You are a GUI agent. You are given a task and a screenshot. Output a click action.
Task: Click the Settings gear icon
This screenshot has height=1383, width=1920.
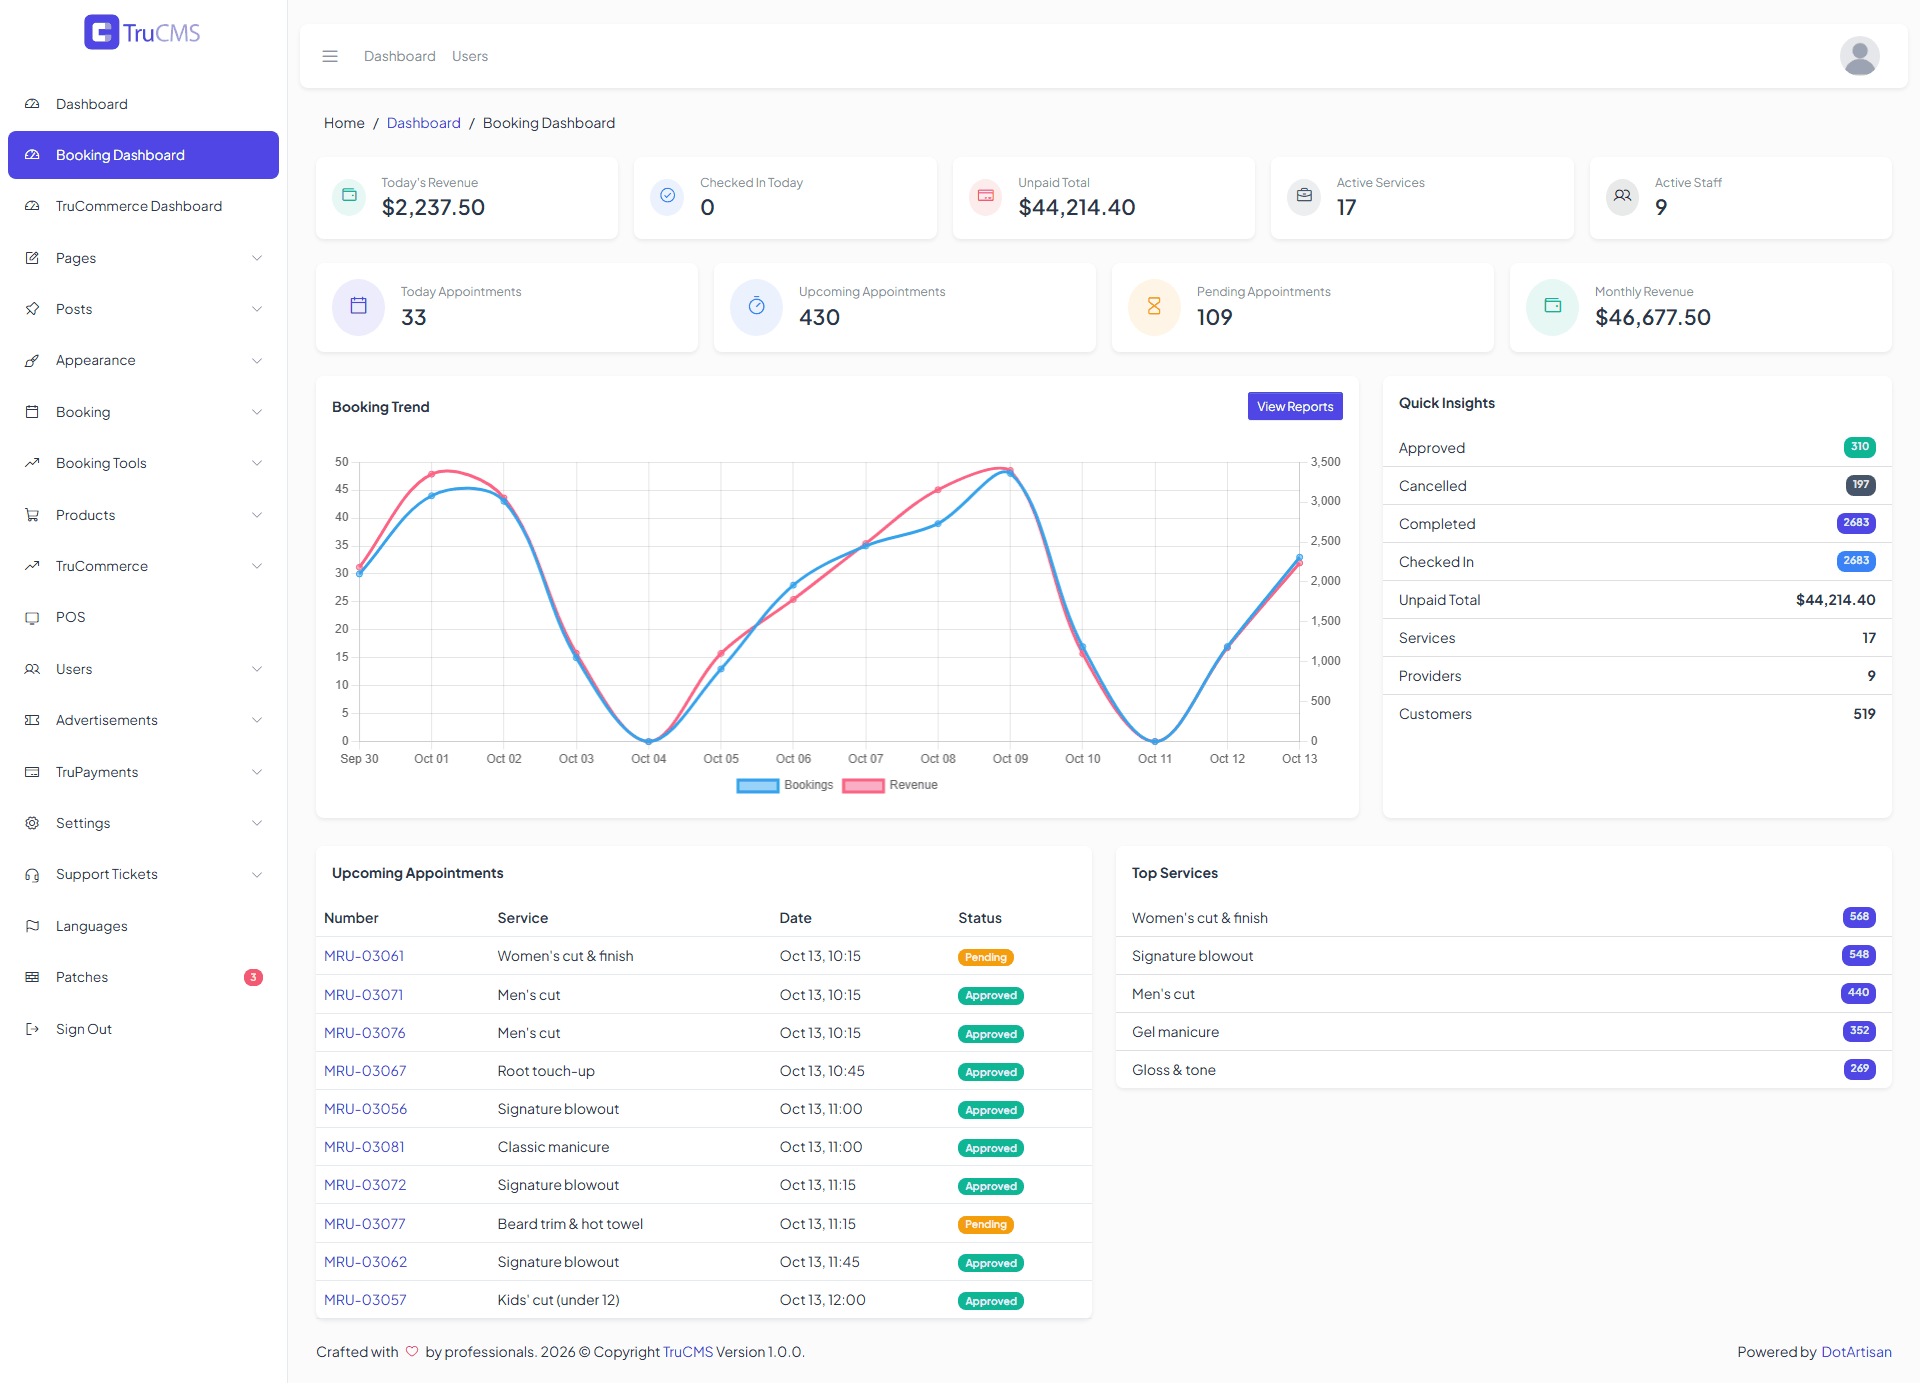[32, 823]
